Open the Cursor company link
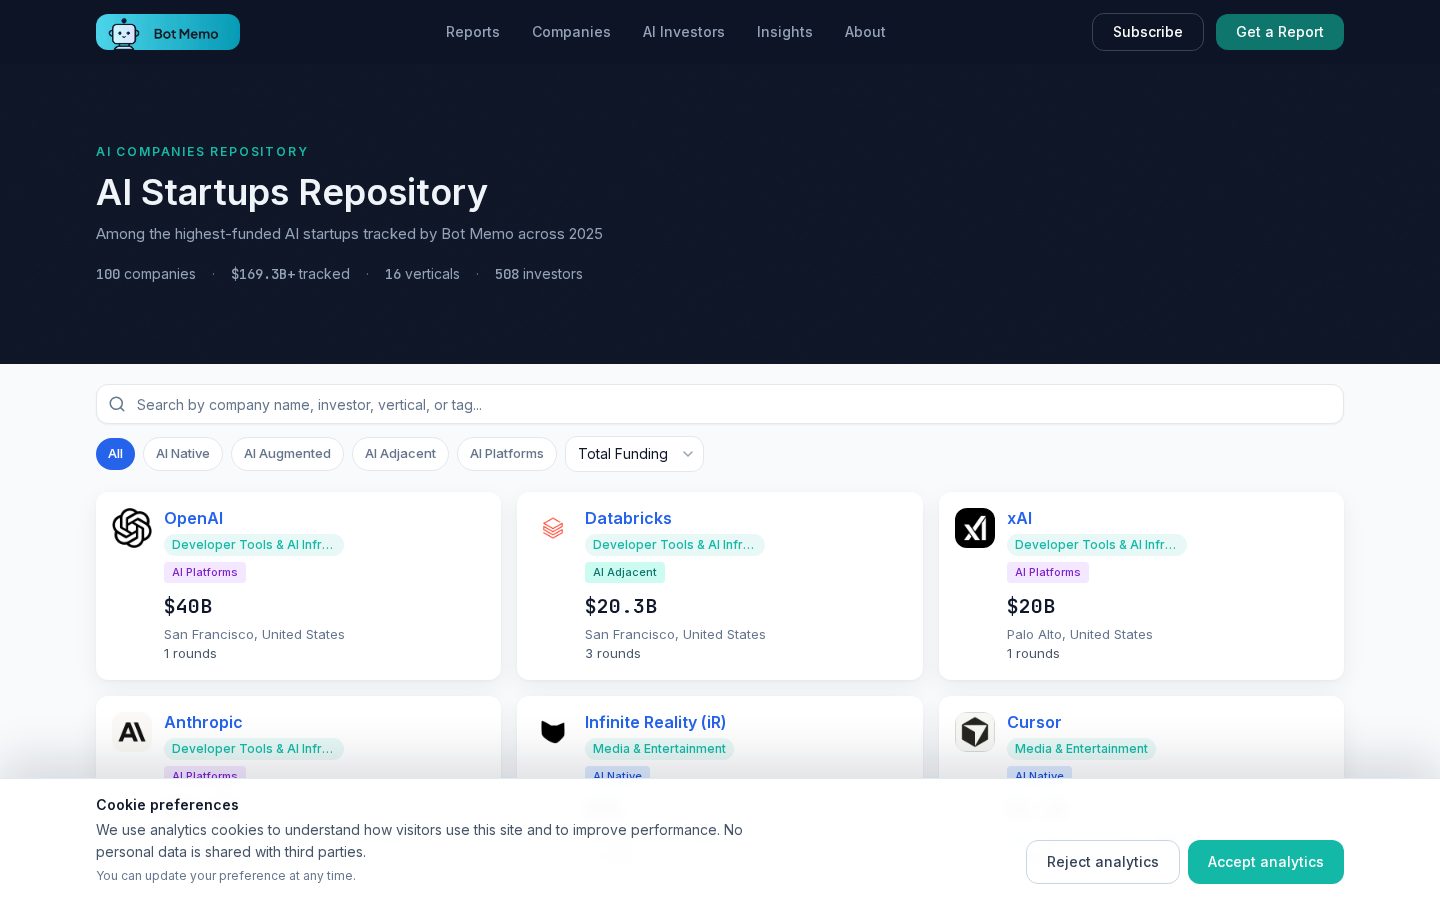Screen dimensions: 1440x900 [1034, 722]
